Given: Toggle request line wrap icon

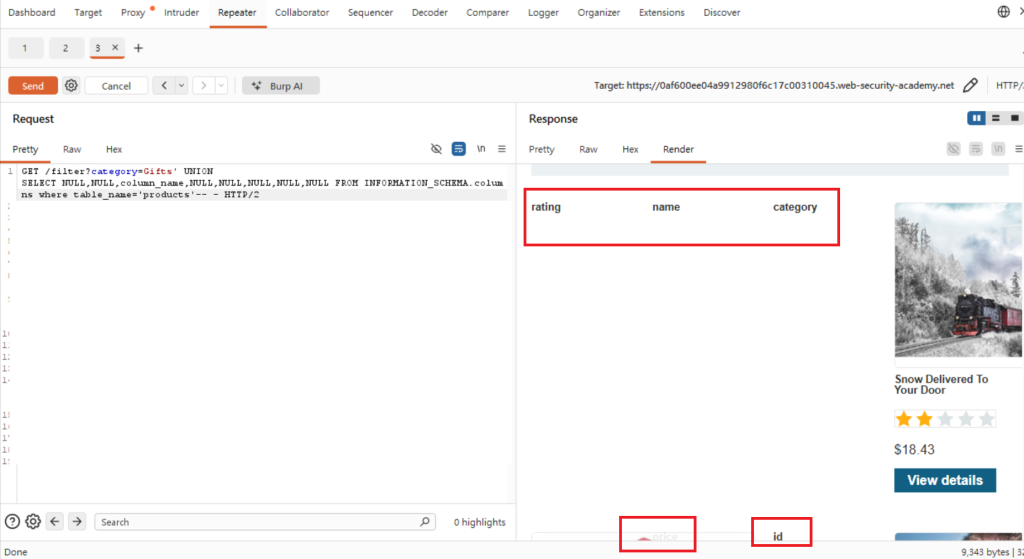Looking at the screenshot, I should click(458, 149).
